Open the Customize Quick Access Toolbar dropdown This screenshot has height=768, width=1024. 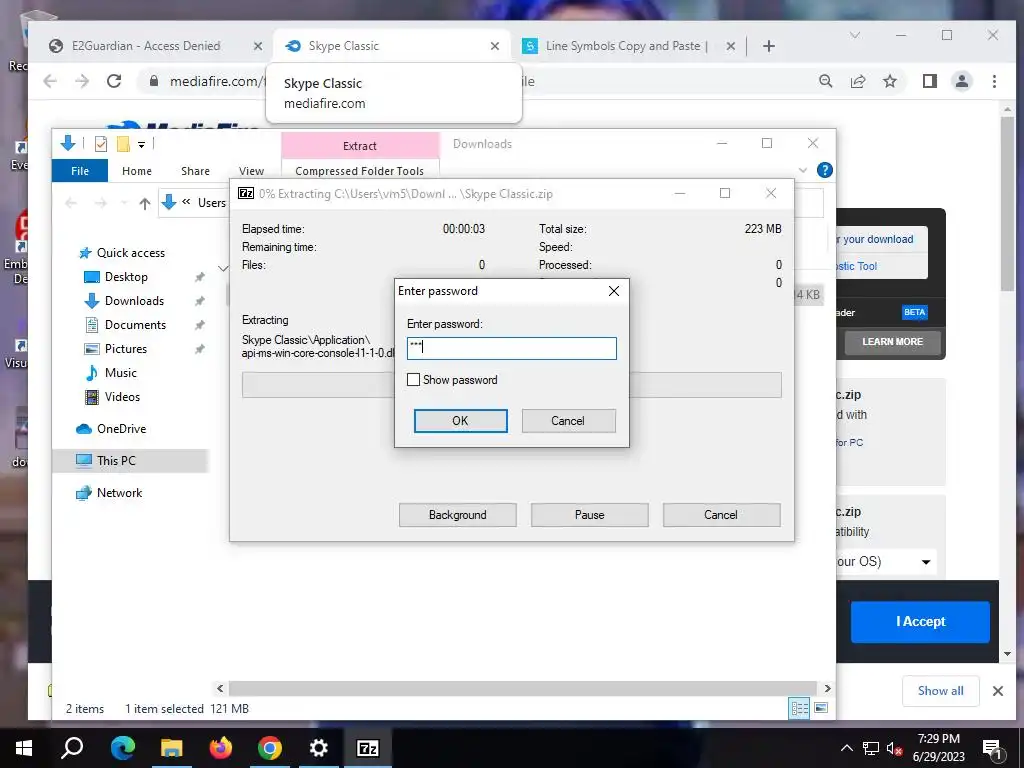tap(141, 144)
